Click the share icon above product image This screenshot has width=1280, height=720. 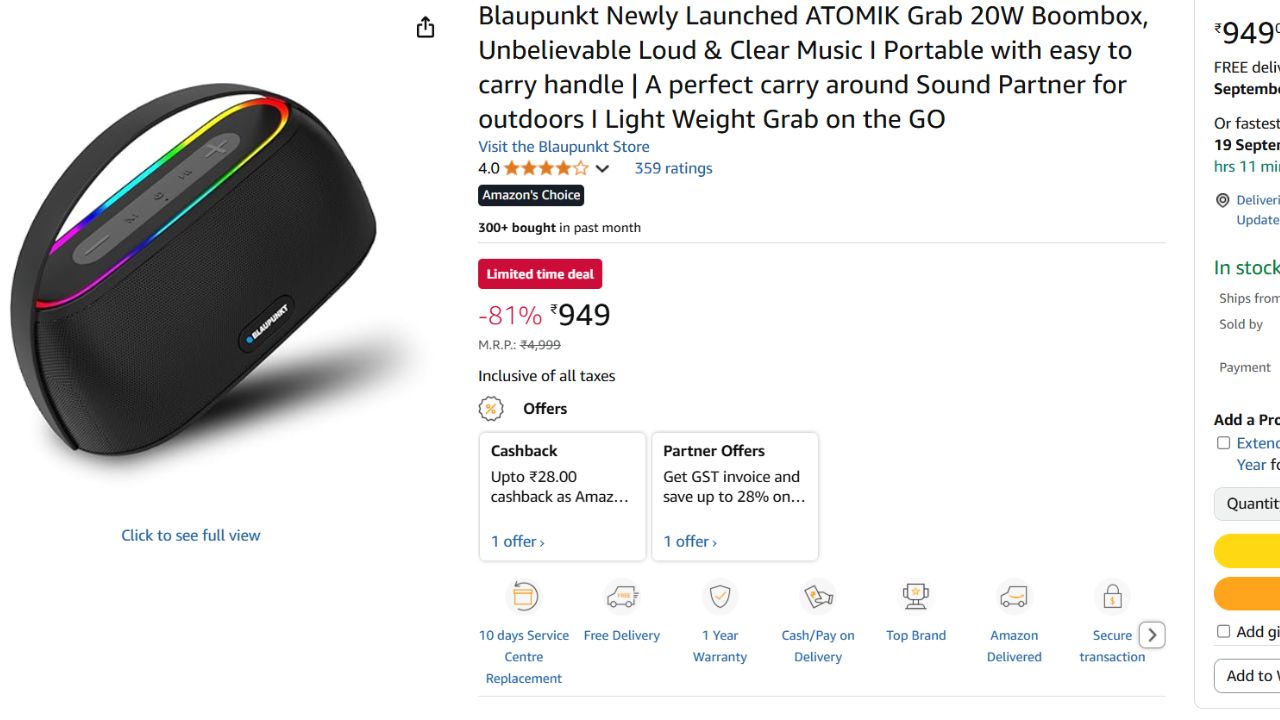[x=426, y=27]
